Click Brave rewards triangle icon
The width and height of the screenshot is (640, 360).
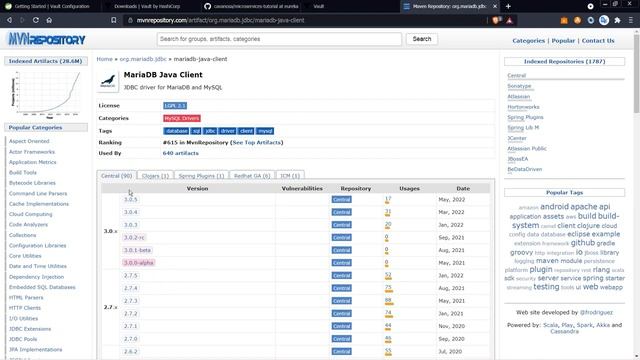click(510, 20)
